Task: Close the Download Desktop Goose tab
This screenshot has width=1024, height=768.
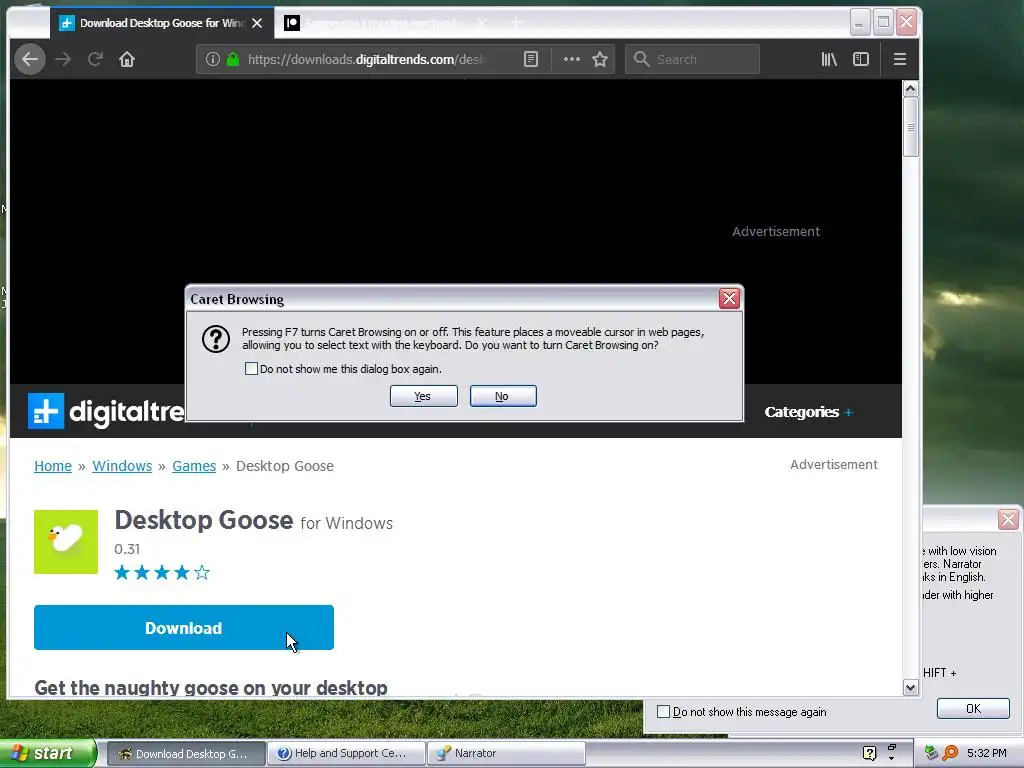Action: click(x=257, y=23)
